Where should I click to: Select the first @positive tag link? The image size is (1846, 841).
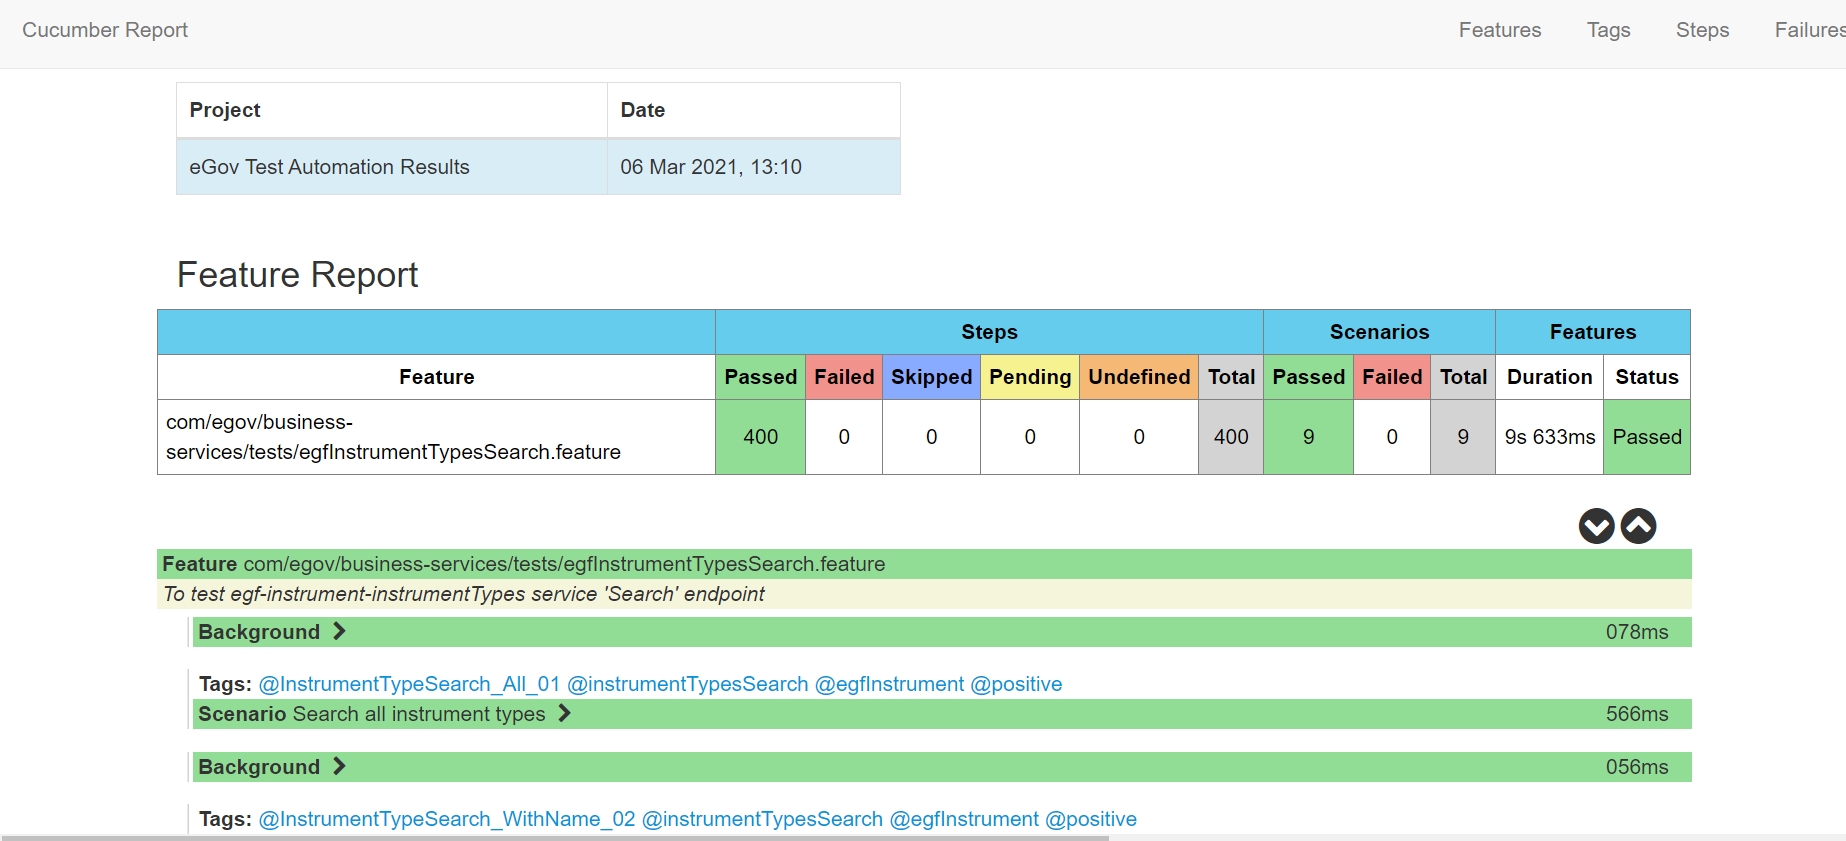pyautogui.click(x=1016, y=684)
